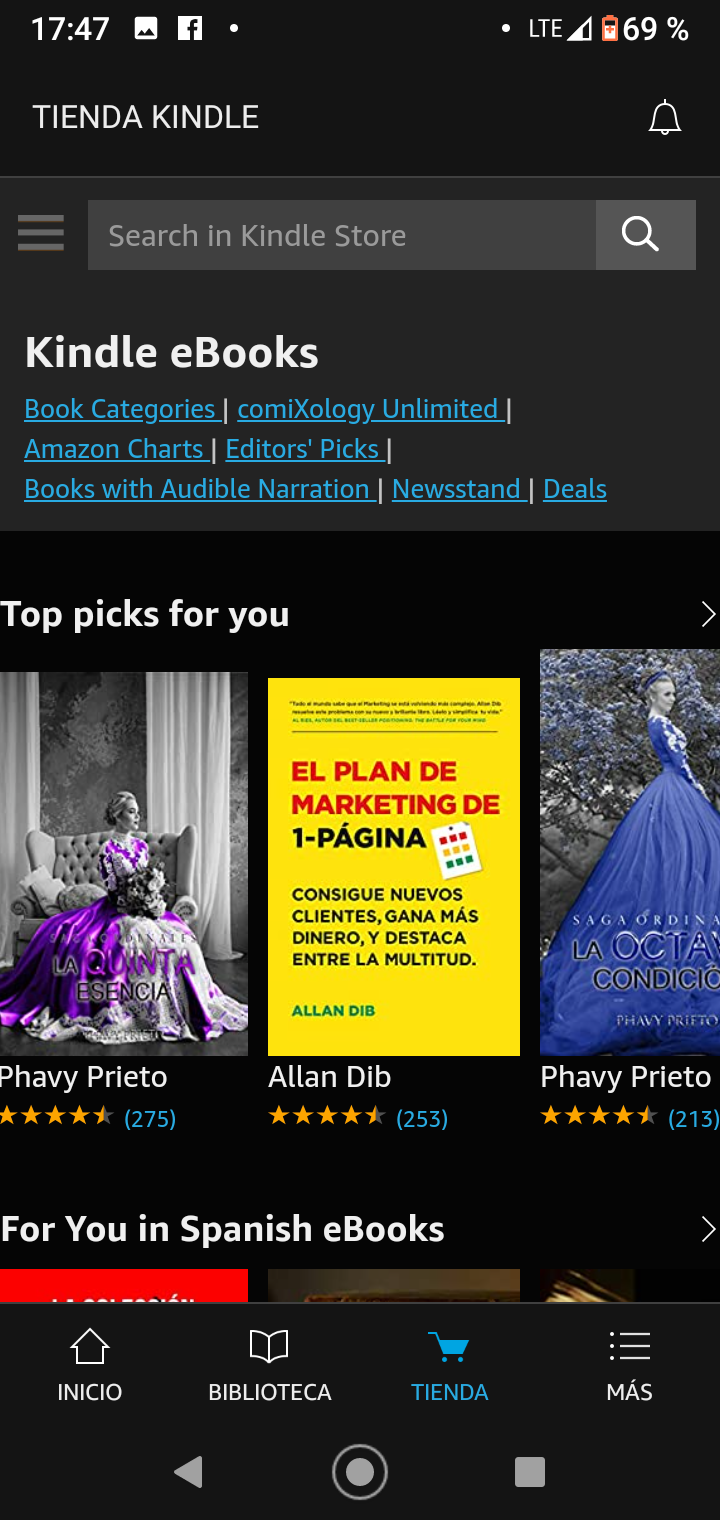Open the Más menu icon
Image resolution: width=720 pixels, height=1520 pixels.
click(629, 1346)
